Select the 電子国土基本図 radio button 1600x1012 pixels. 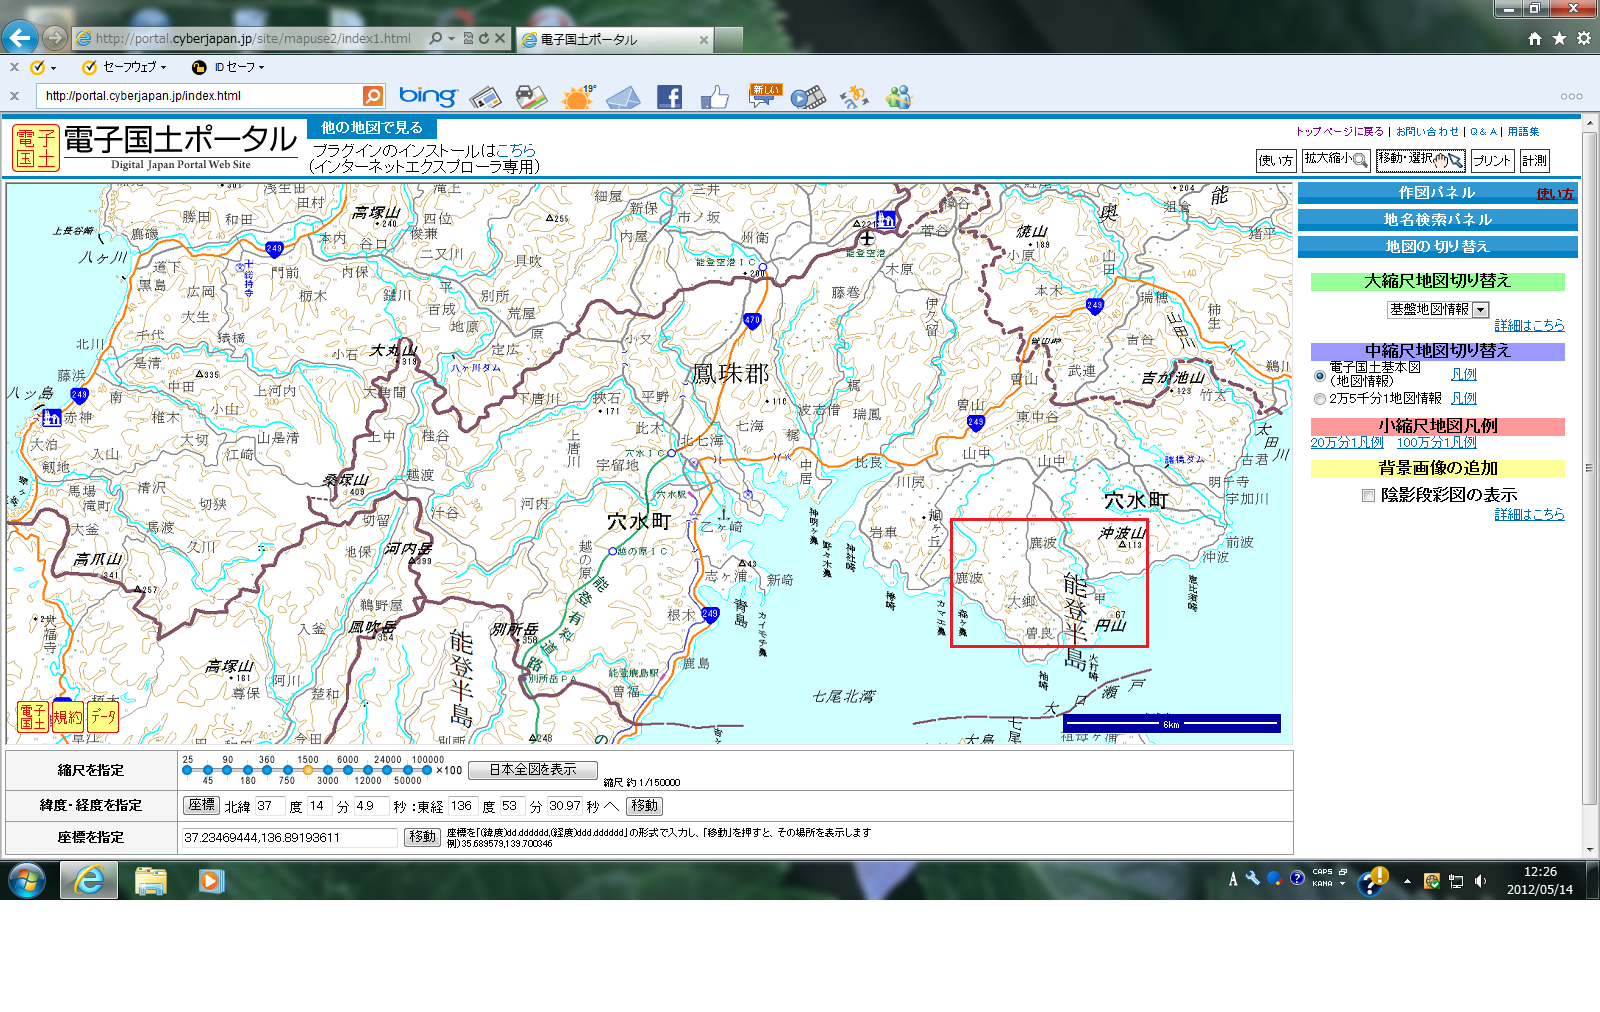1320,376
